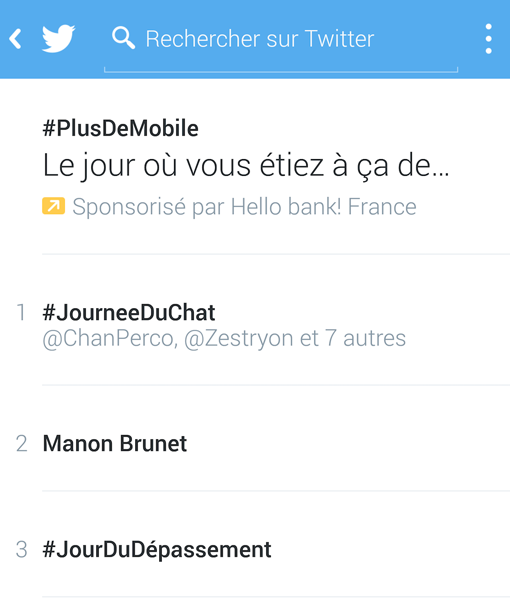
Task: Select blank space right of #JourDuDépassement
Action: (390, 550)
